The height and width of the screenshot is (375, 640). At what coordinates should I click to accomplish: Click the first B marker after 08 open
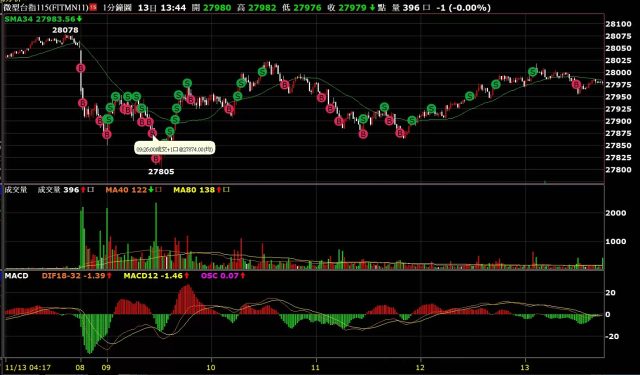click(81, 68)
